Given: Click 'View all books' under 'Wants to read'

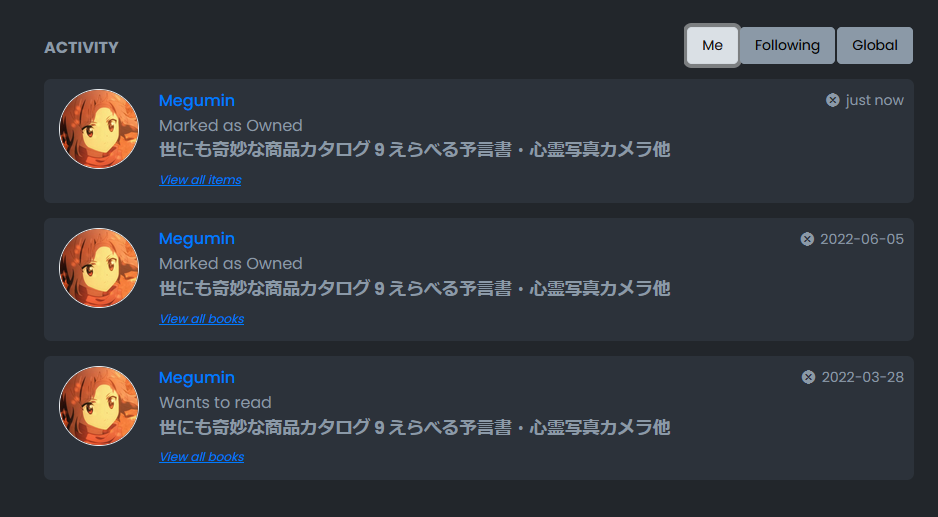Looking at the screenshot, I should 201,457.
